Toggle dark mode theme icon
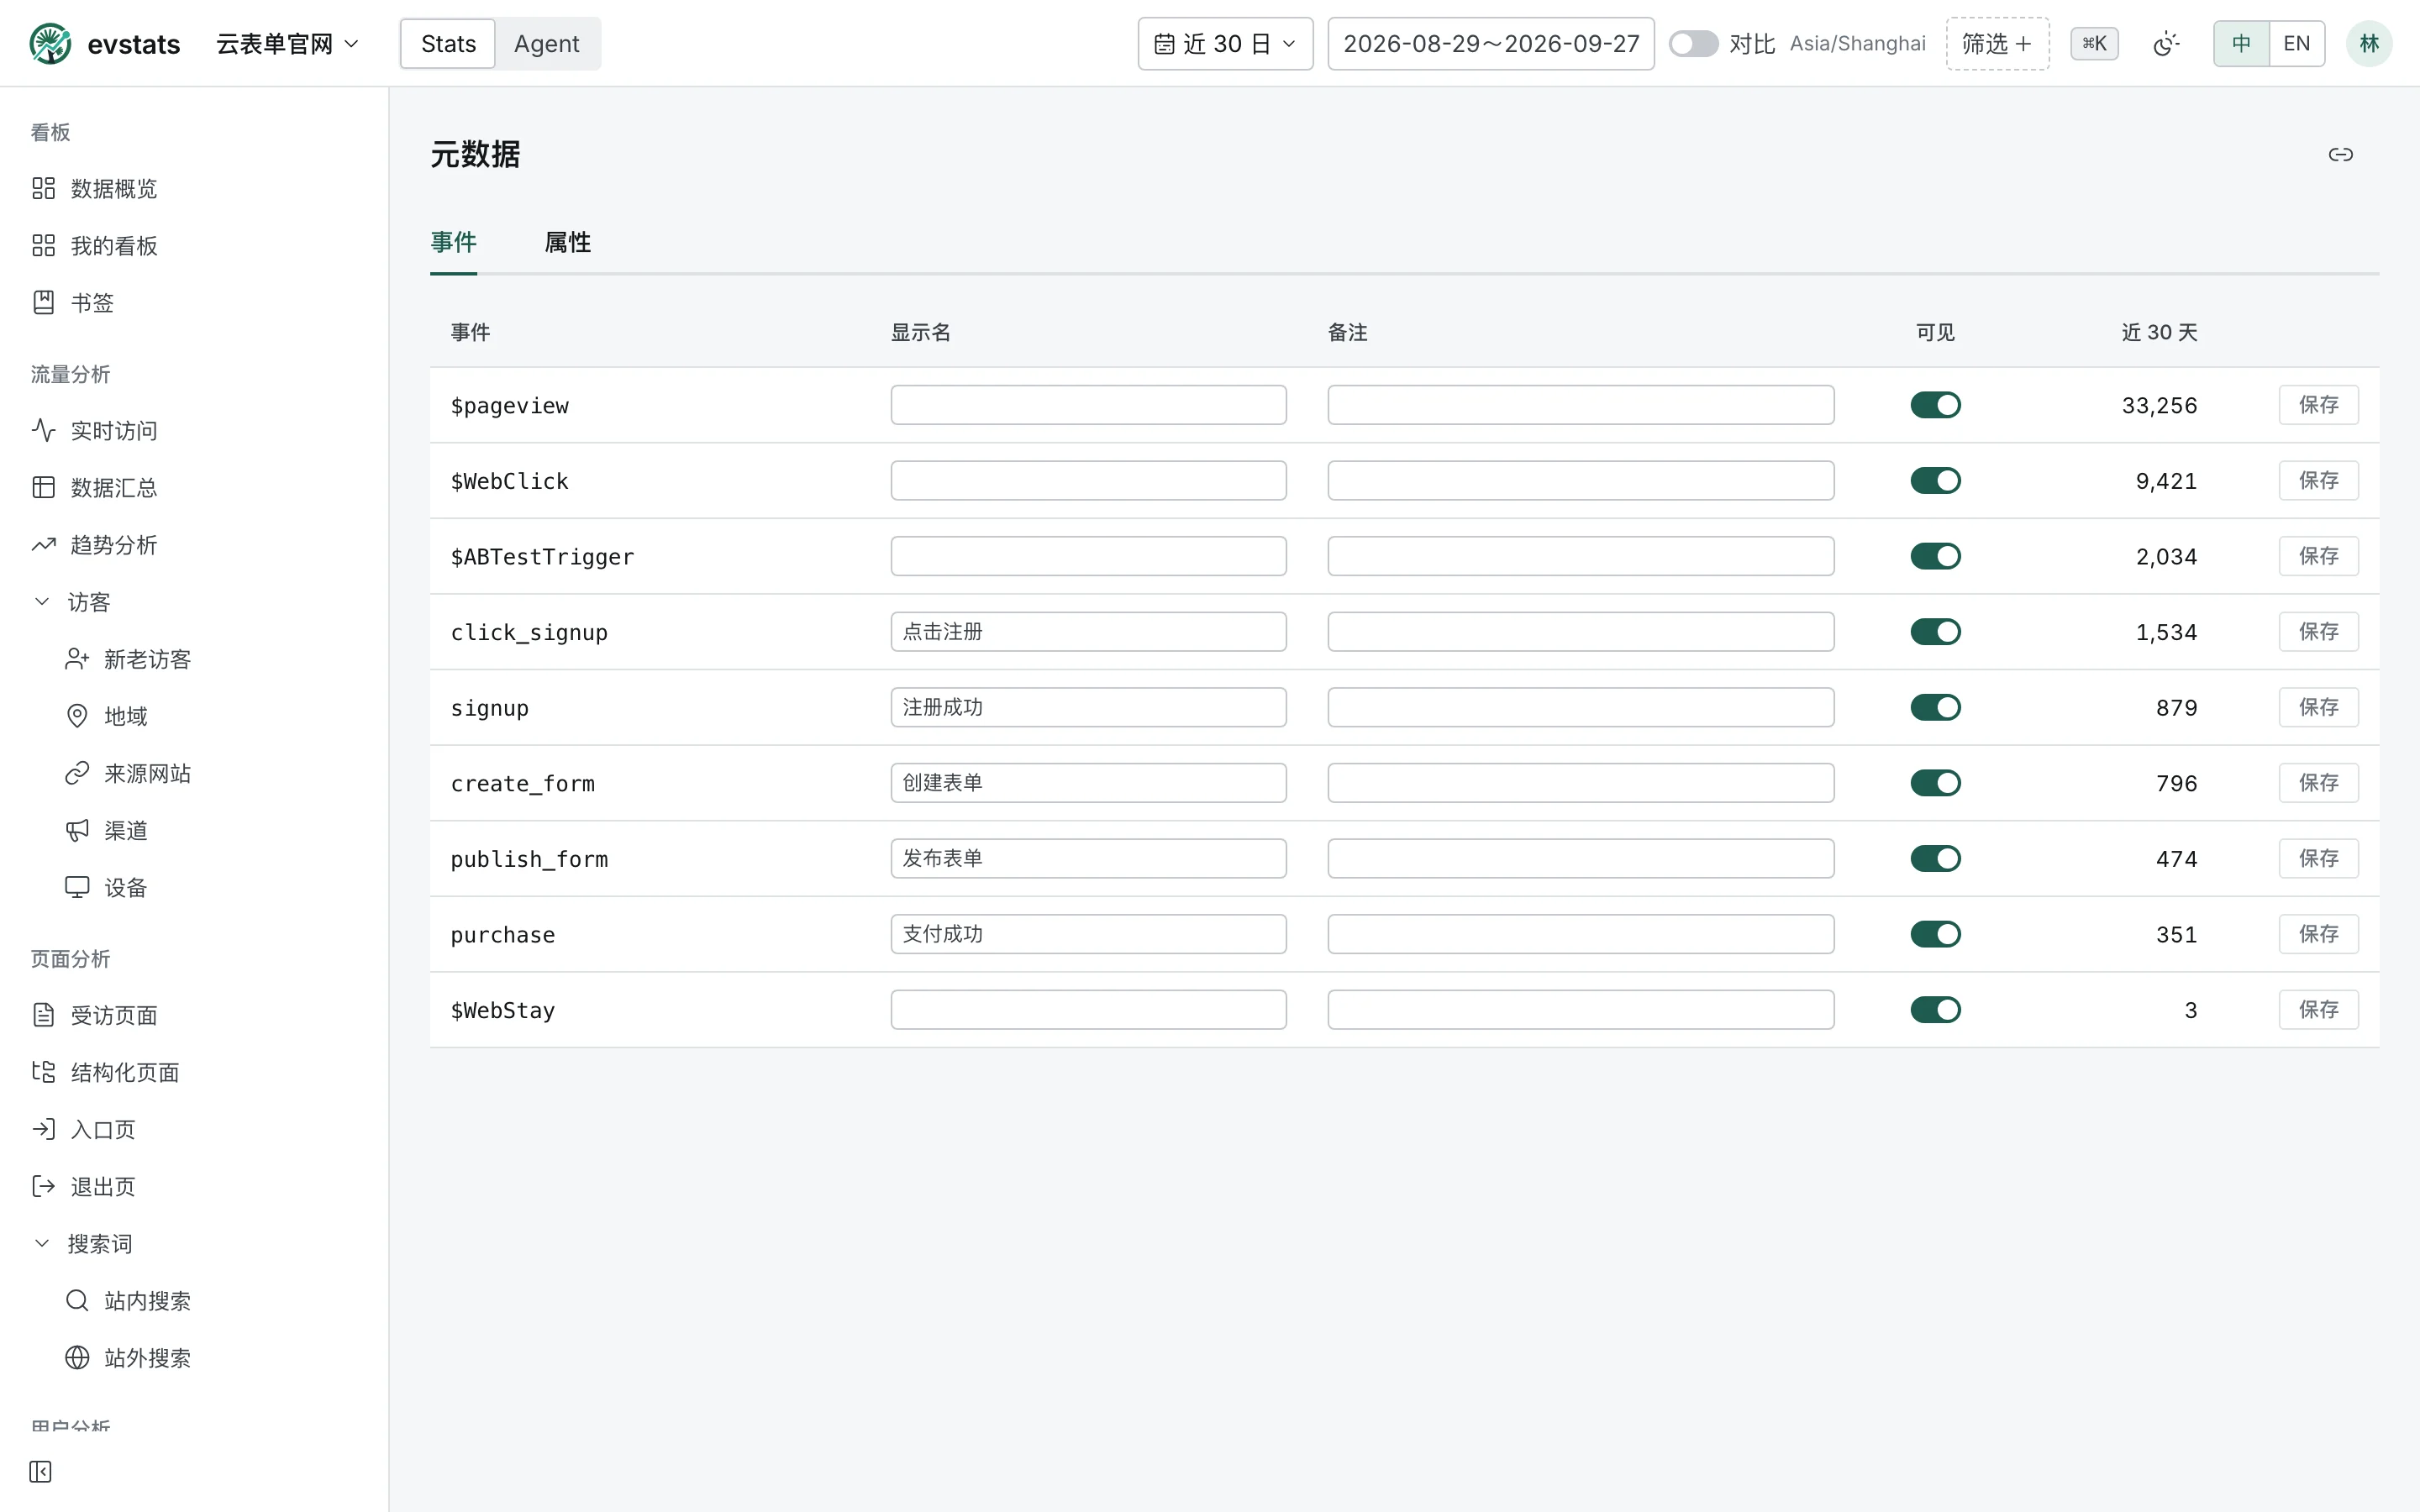Image resolution: width=2420 pixels, height=1512 pixels. coord(2165,44)
